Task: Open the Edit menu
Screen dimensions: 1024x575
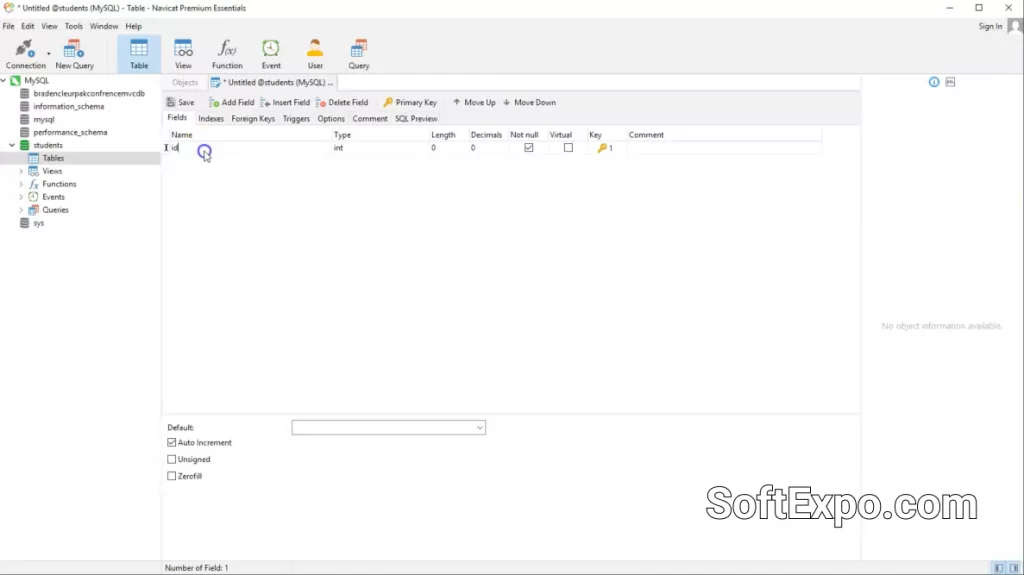Action: click(27, 26)
